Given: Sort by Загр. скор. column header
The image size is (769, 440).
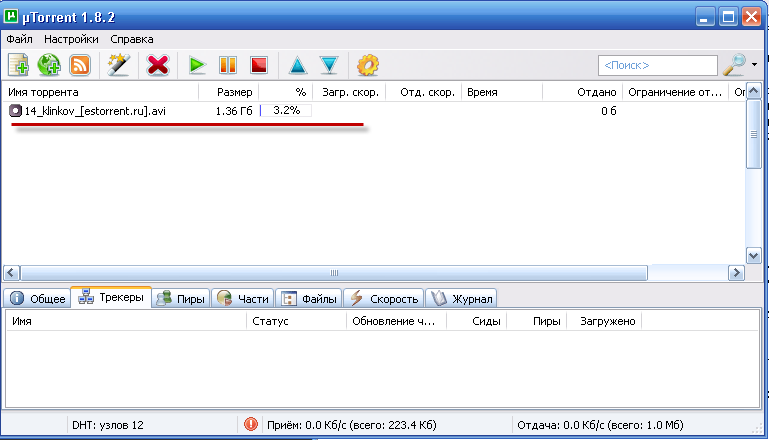Looking at the screenshot, I should coord(349,92).
